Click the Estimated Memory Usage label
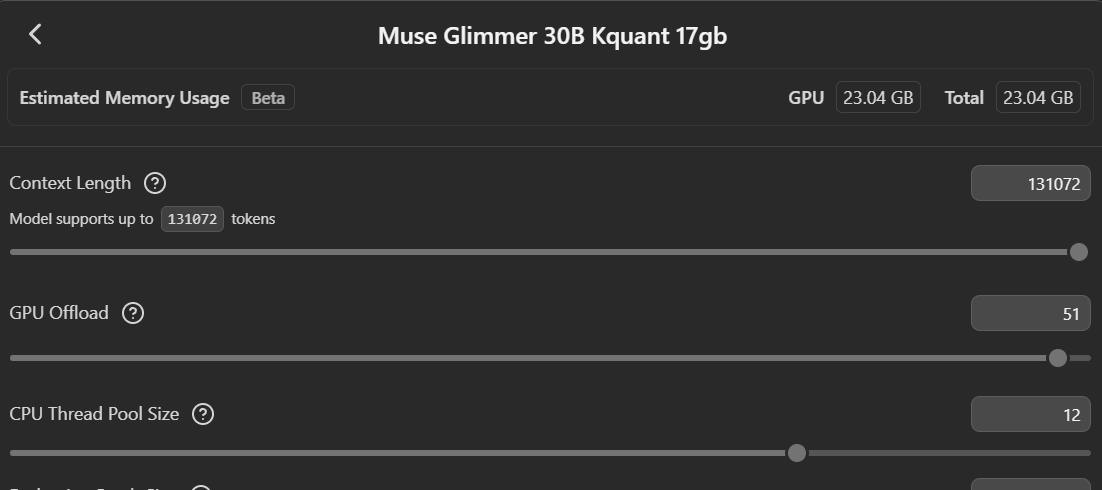The height and width of the screenshot is (490, 1102). (124, 98)
